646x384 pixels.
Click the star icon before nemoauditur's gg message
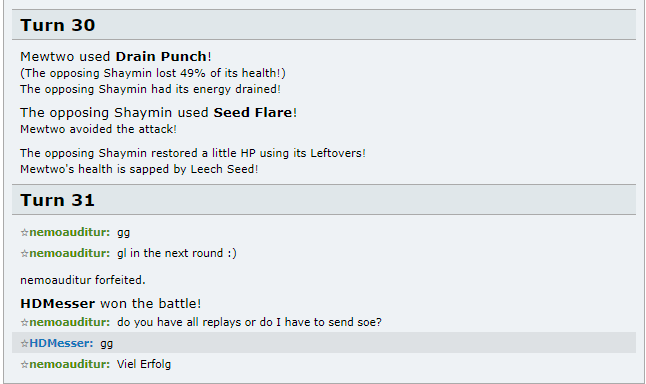click(24, 233)
